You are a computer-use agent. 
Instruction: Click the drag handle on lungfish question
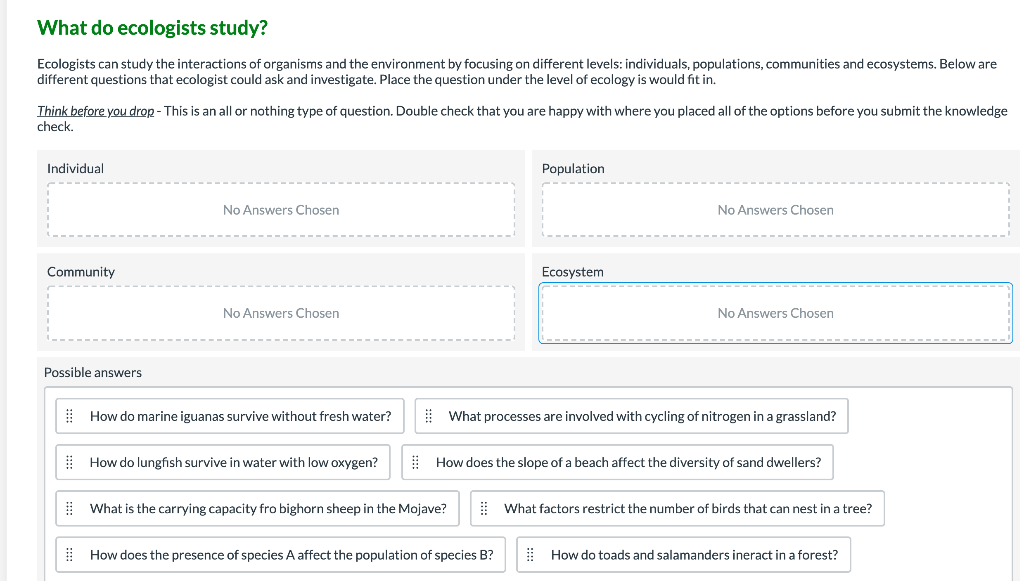click(68, 462)
